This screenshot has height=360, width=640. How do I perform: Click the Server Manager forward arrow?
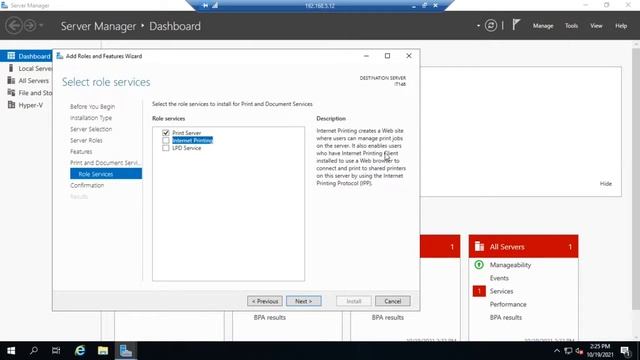[x=30, y=25]
